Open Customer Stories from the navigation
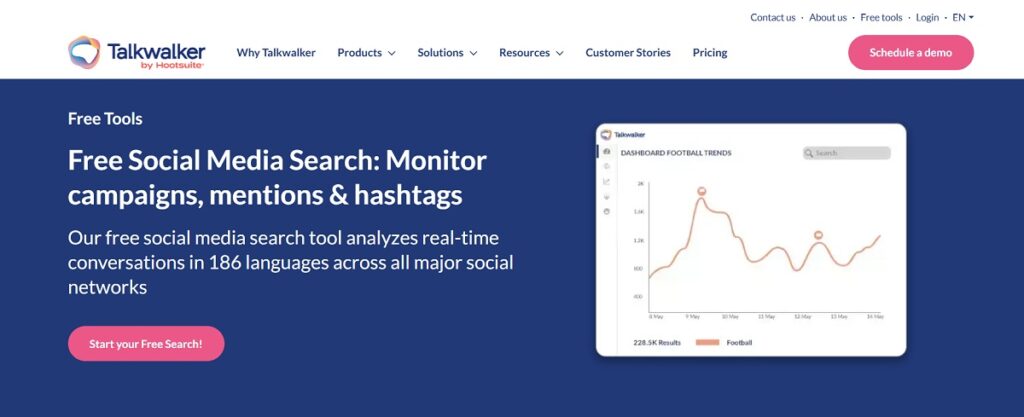 point(628,53)
